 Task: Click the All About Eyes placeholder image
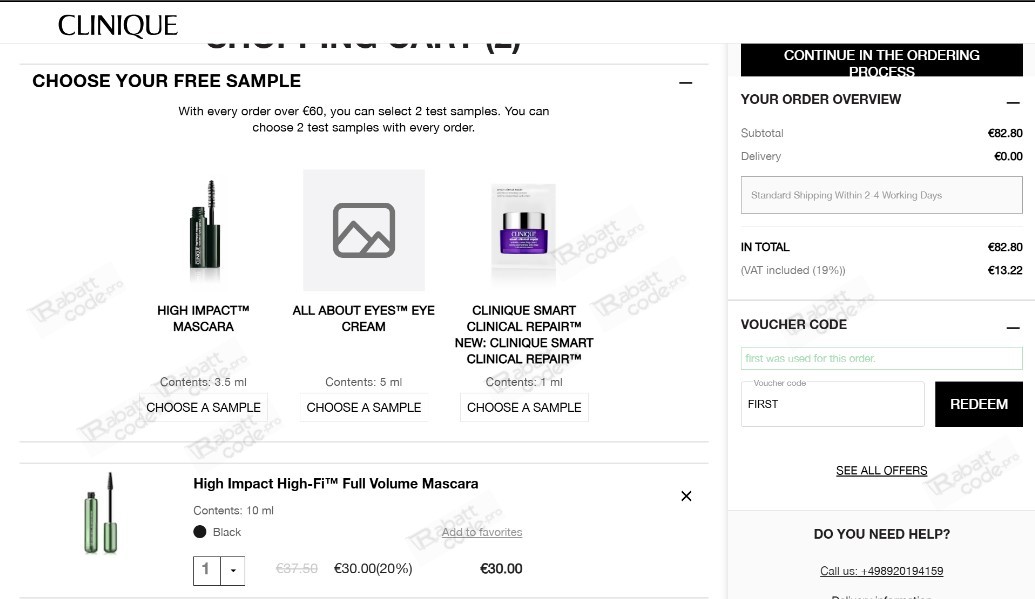coord(364,230)
